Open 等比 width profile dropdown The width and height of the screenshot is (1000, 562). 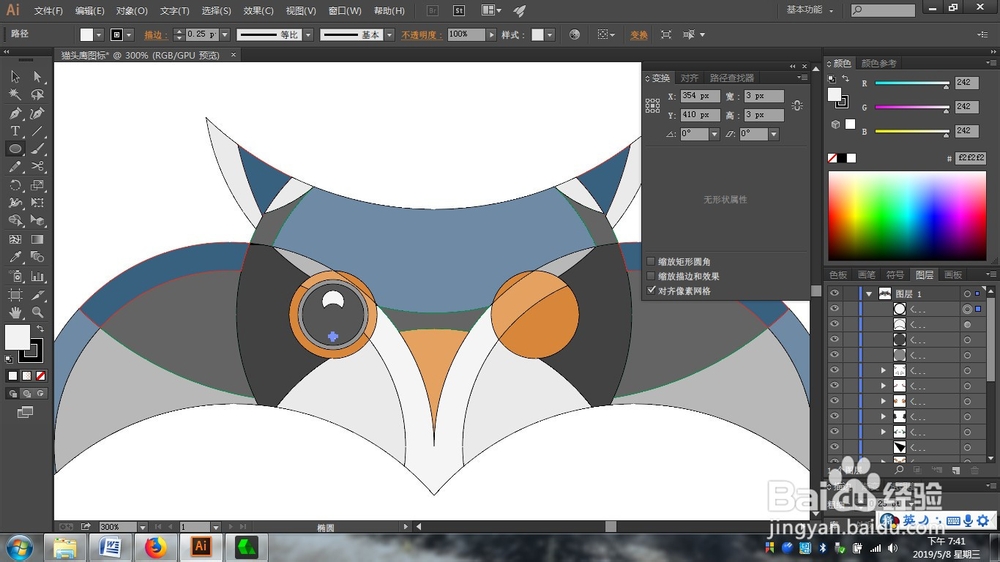coord(309,34)
